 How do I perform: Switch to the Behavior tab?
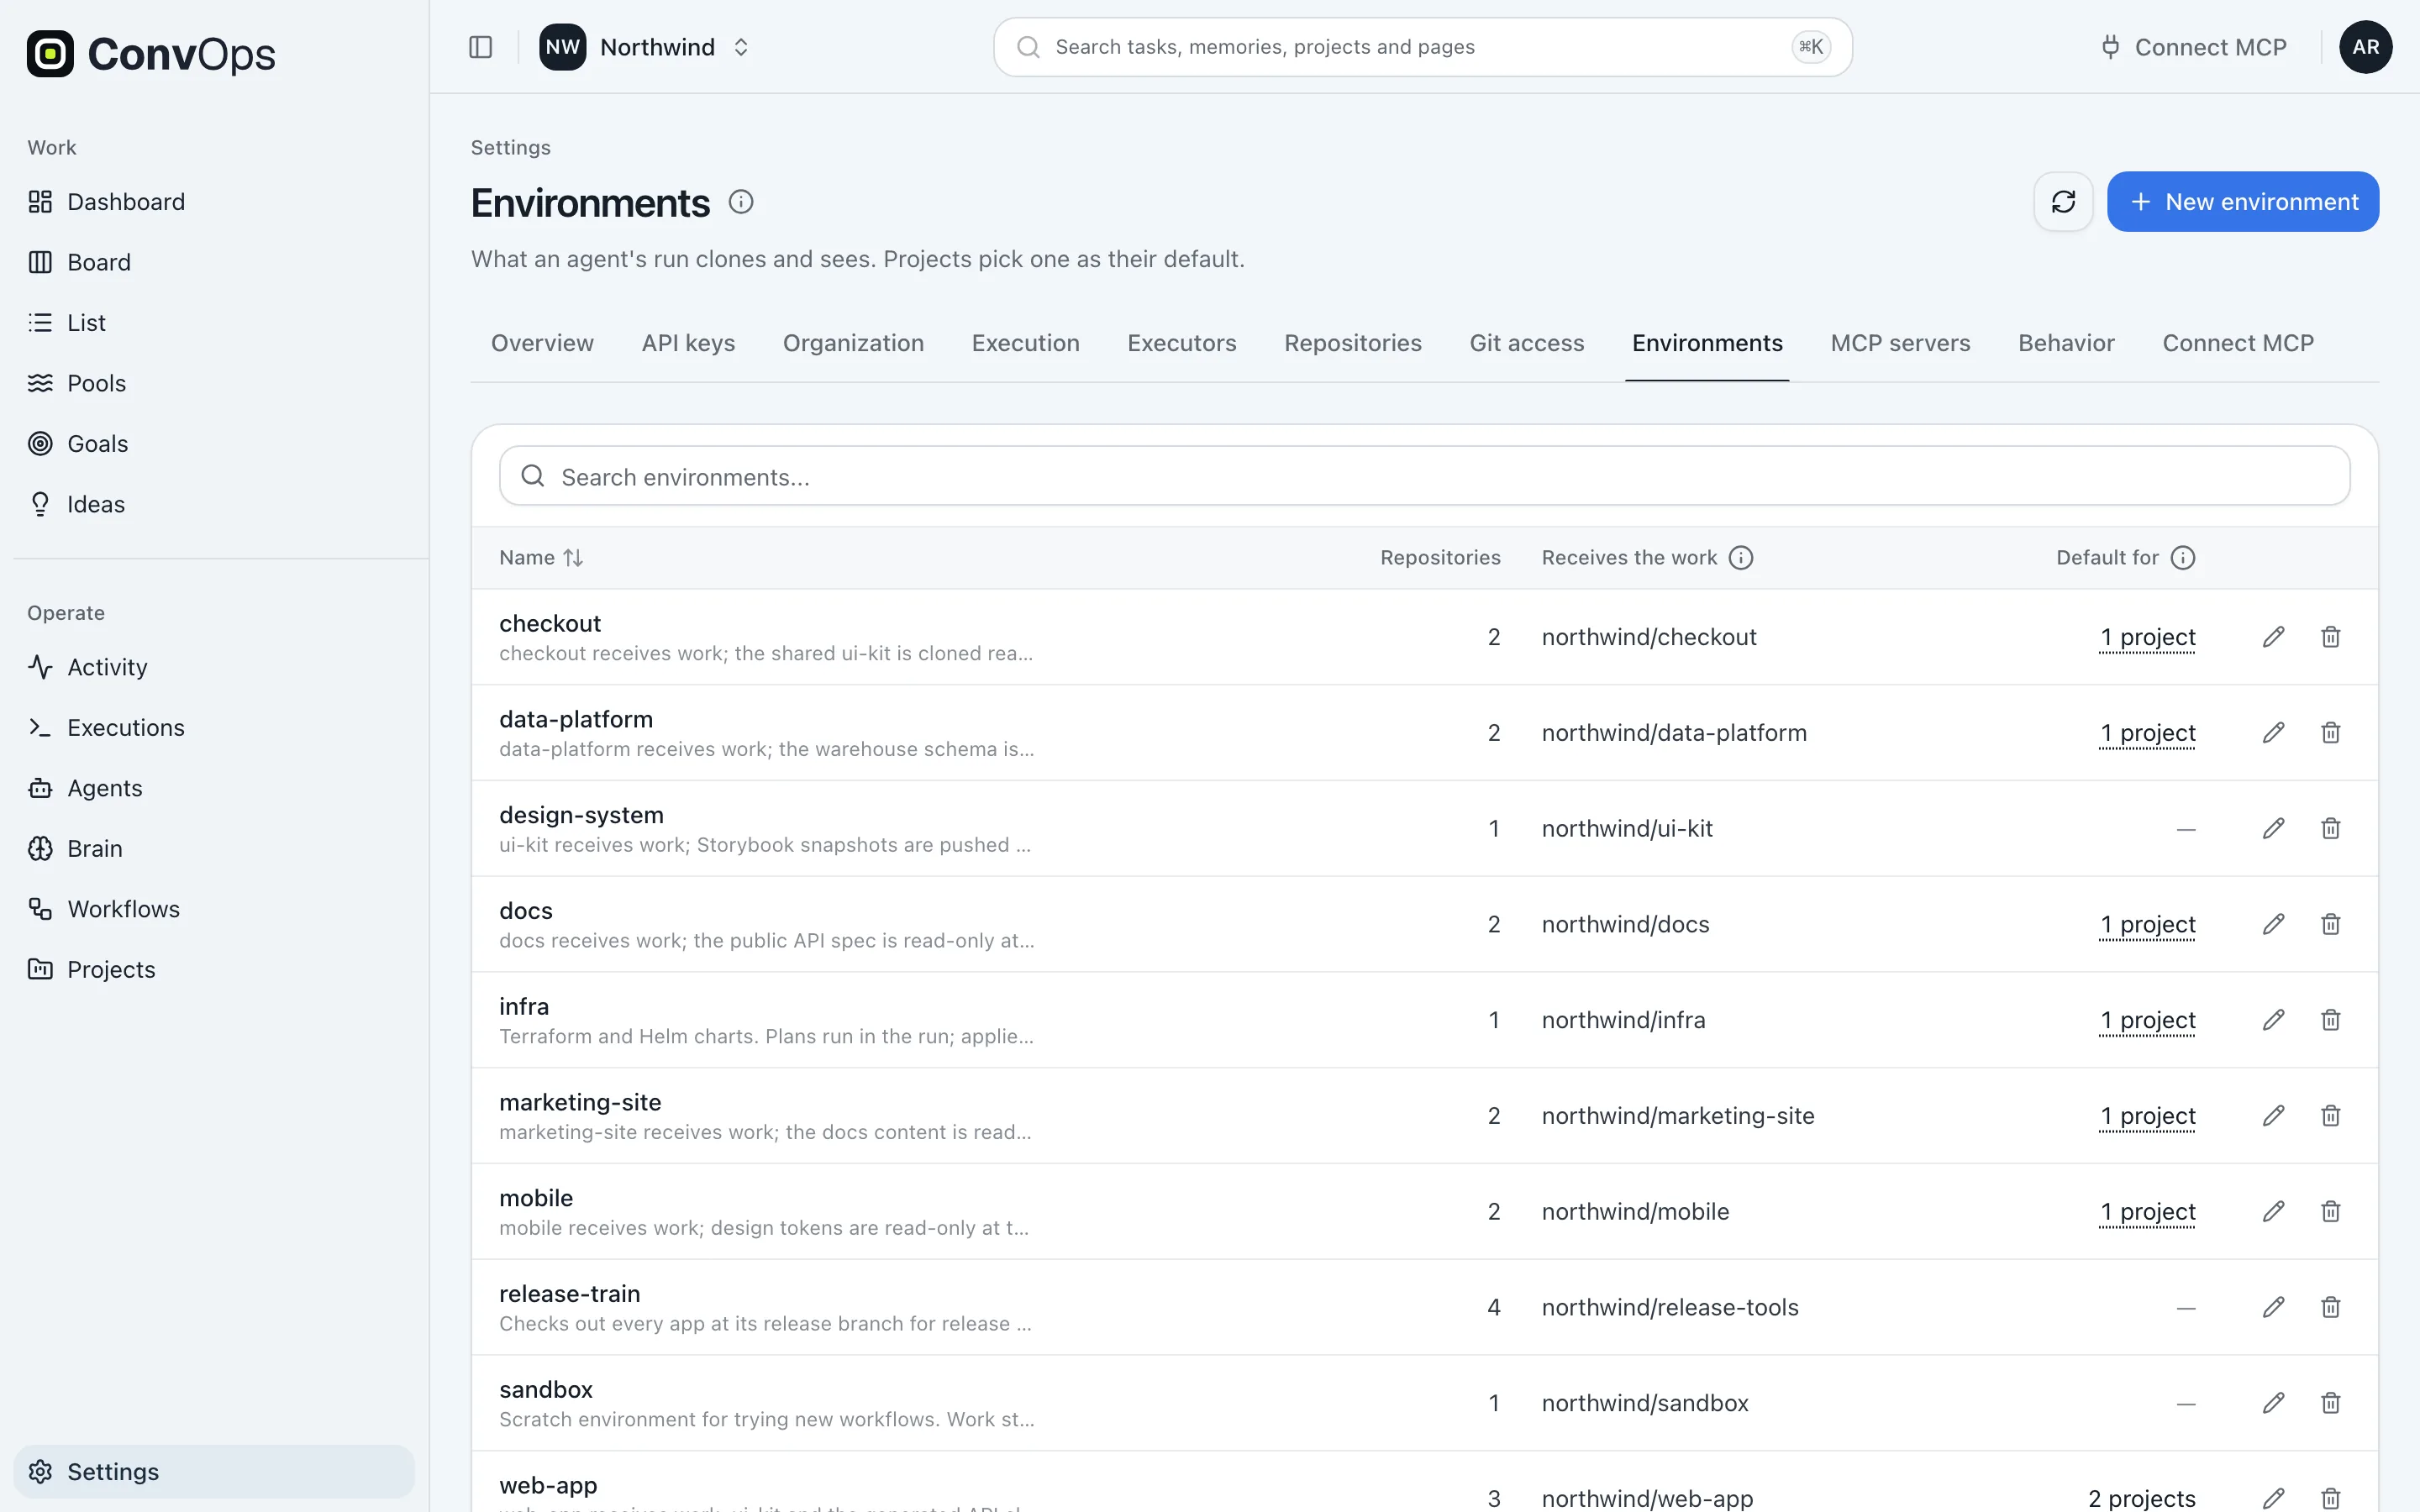2066,343
